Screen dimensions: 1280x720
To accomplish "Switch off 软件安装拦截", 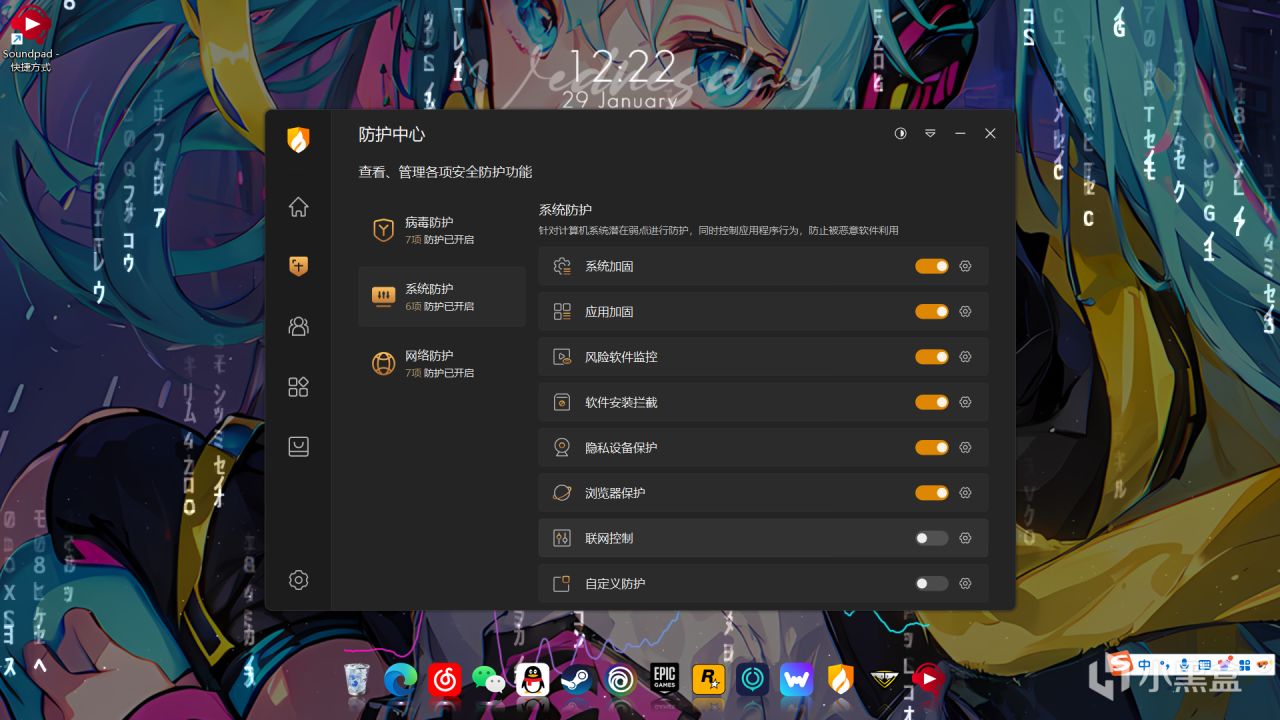I will tap(932, 402).
